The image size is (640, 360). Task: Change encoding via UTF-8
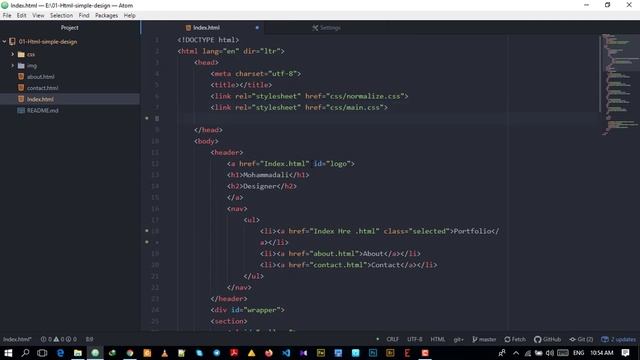414,339
